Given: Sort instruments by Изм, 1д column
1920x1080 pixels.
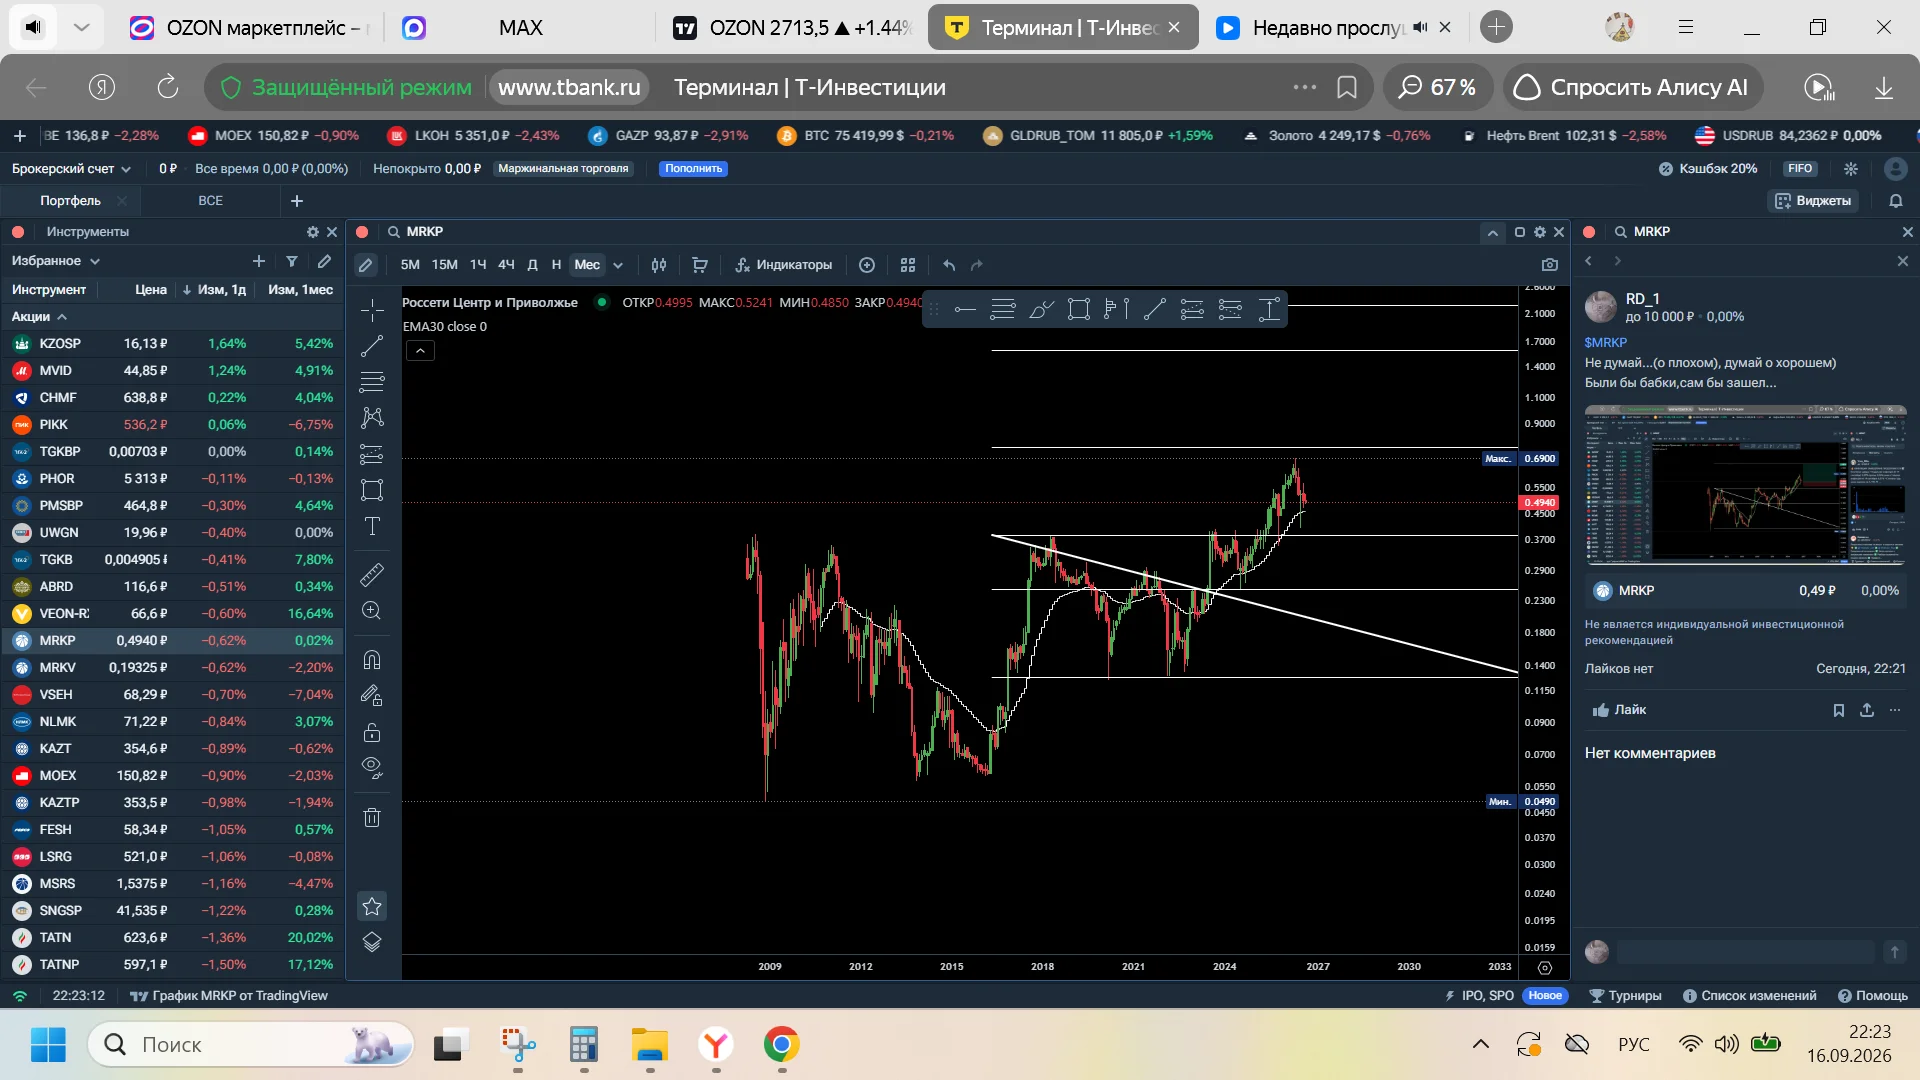Looking at the screenshot, I should pos(214,290).
